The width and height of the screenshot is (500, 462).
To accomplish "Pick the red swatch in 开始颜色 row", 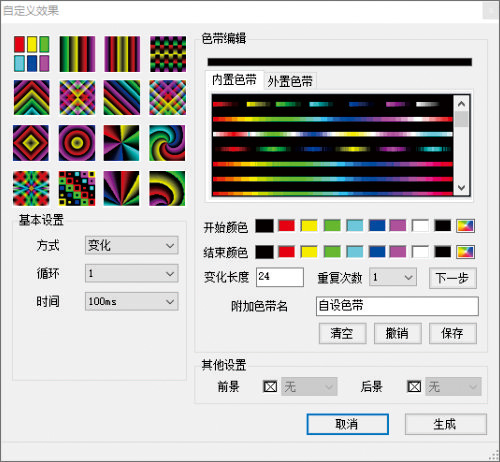I will click(x=287, y=226).
